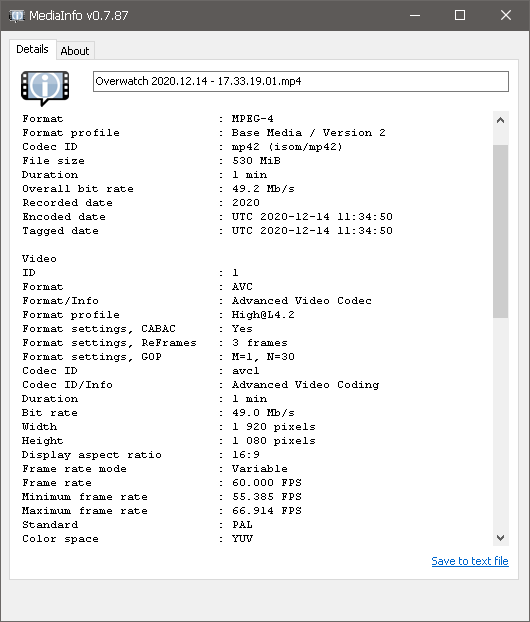
Task: Close the MediaInfo window
Action: pos(505,15)
